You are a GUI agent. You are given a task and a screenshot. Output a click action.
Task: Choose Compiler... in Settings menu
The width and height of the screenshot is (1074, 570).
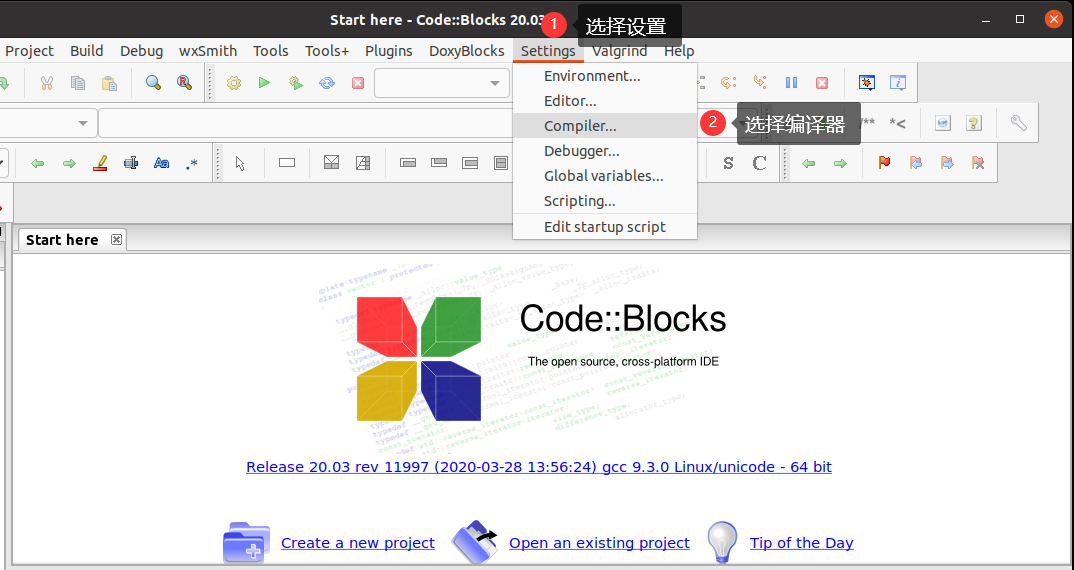(x=605, y=126)
